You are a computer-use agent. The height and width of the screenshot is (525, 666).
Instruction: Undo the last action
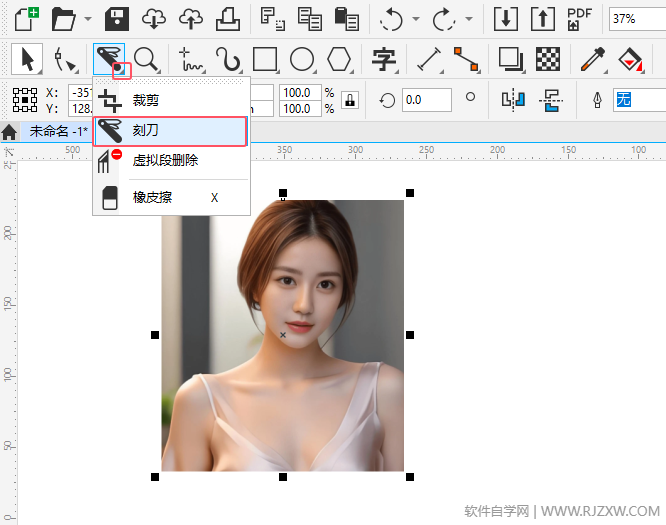(x=392, y=19)
